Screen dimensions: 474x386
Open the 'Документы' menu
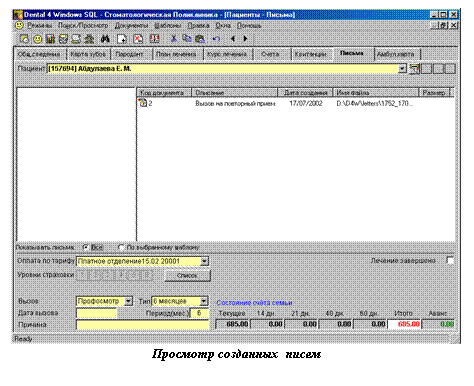[x=131, y=25]
